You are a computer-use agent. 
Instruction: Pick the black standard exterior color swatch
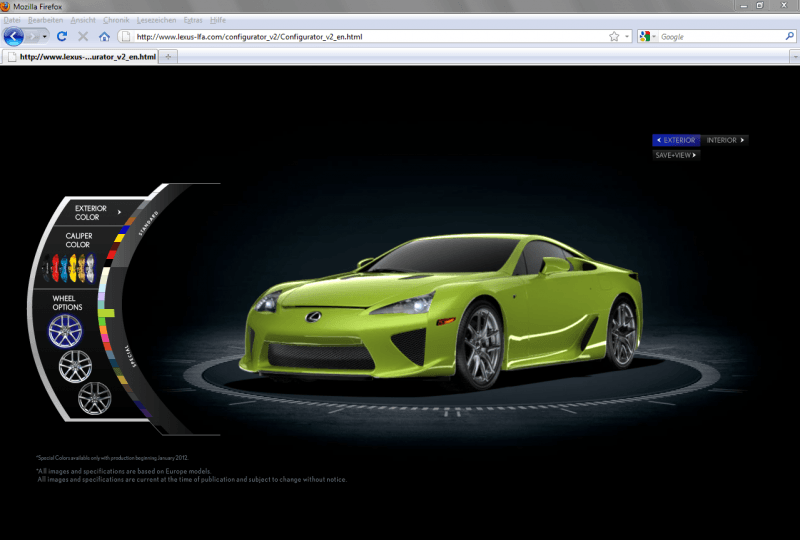[108, 262]
